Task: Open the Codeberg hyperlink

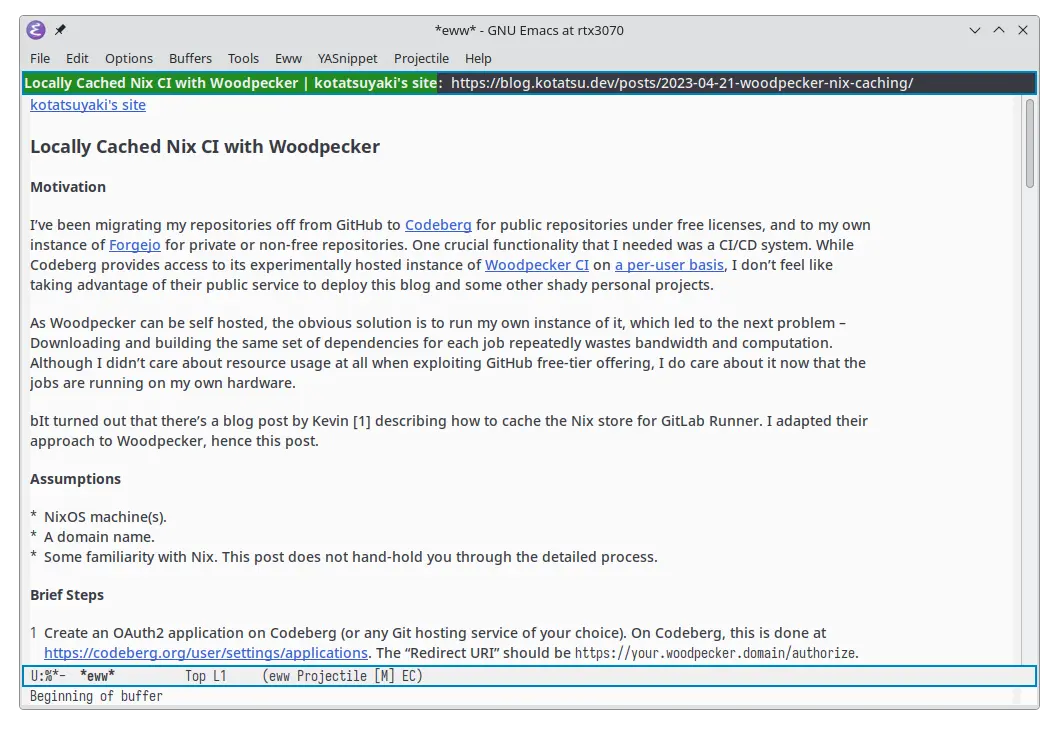Action: (x=438, y=225)
